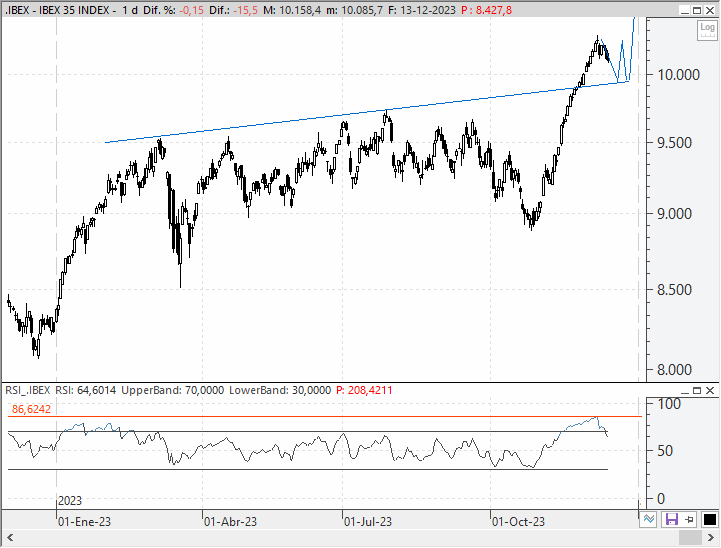Click the red 'P: 8.427,8' value
The height and width of the screenshot is (548, 721).
click(486, 10)
